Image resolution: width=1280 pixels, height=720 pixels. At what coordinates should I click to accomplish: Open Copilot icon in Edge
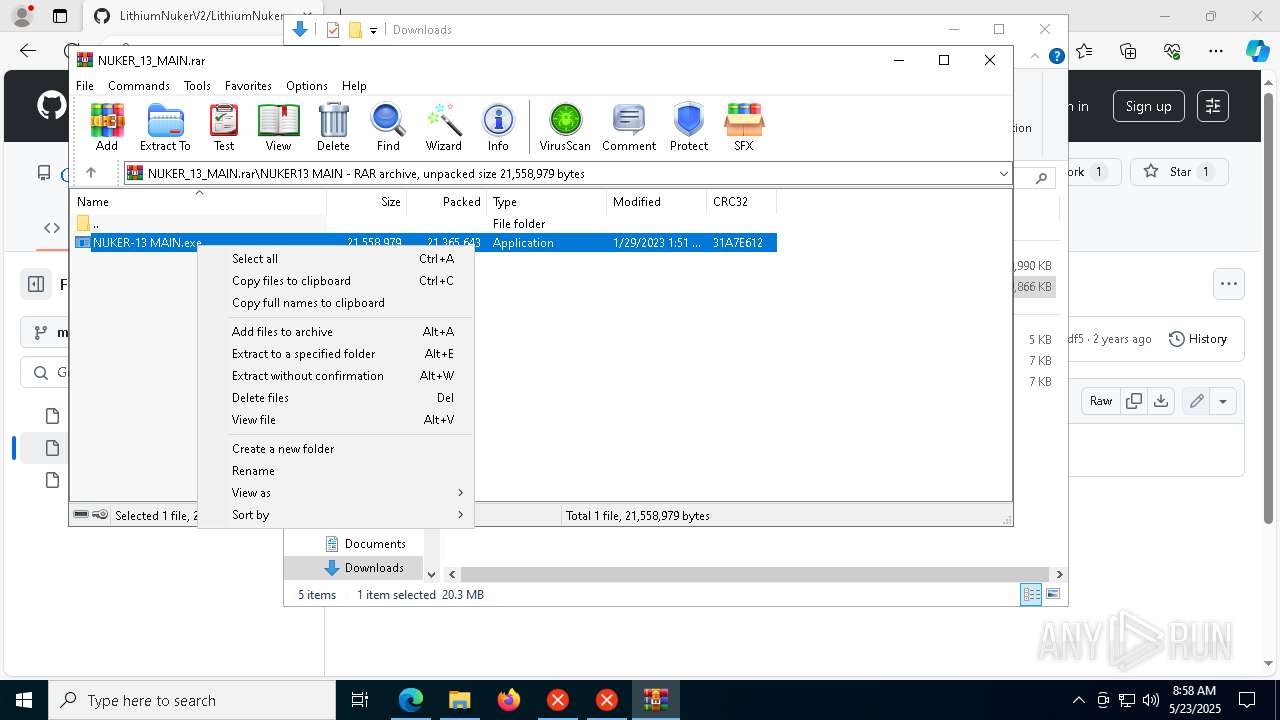coord(1257,51)
